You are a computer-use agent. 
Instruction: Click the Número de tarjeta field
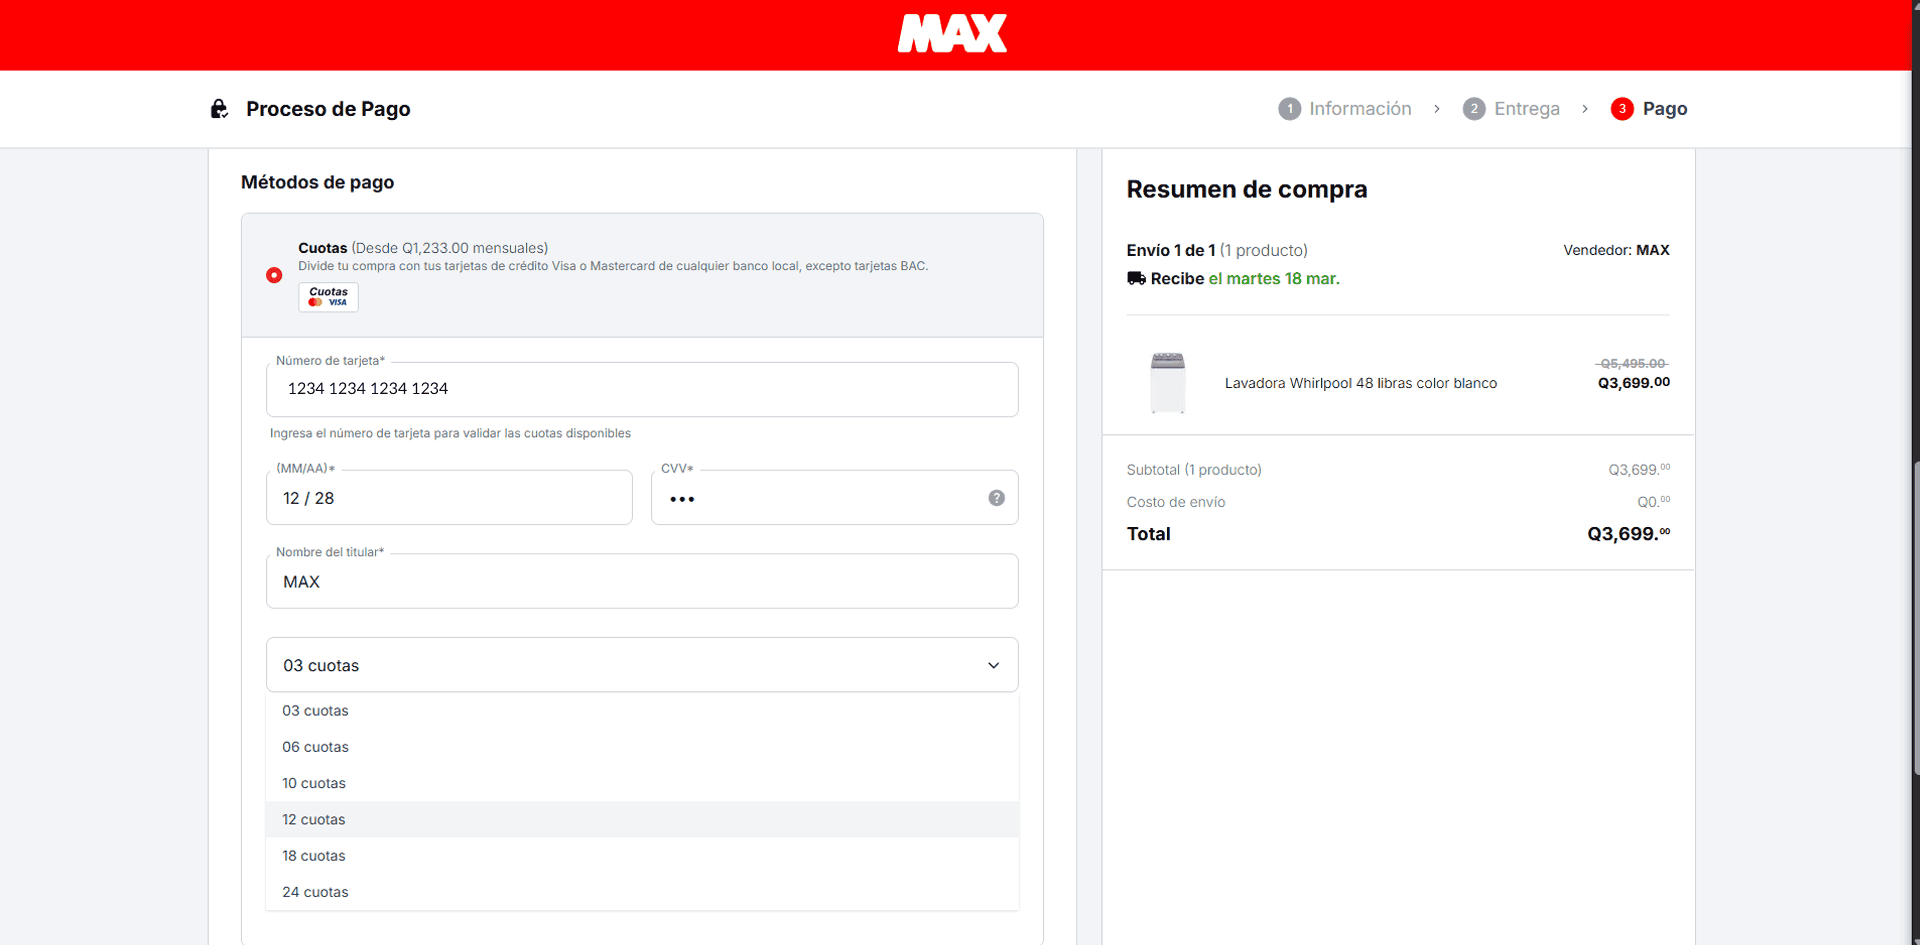coord(642,389)
